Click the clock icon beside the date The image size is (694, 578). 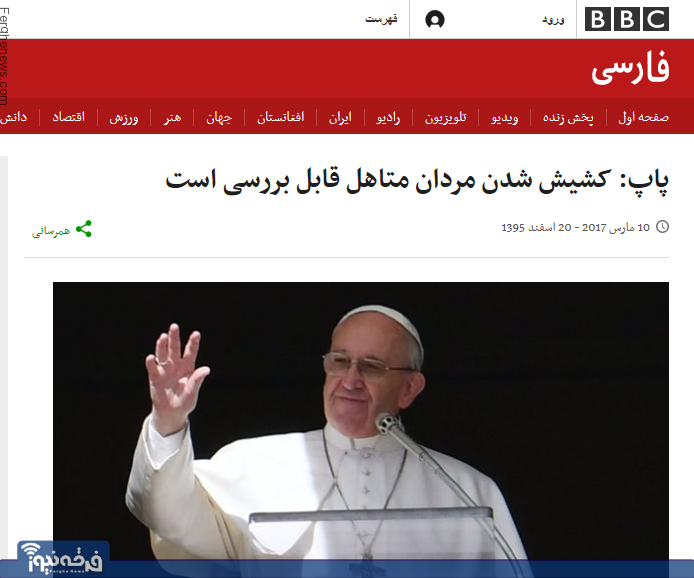coord(662,227)
